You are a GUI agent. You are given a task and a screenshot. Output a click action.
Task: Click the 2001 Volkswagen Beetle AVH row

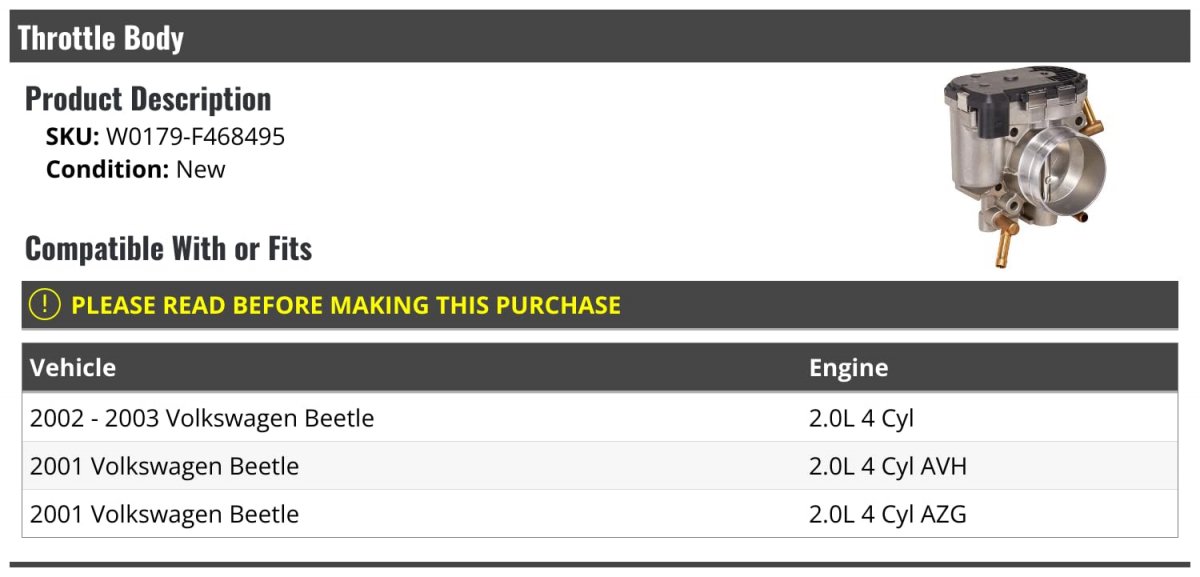click(x=164, y=466)
